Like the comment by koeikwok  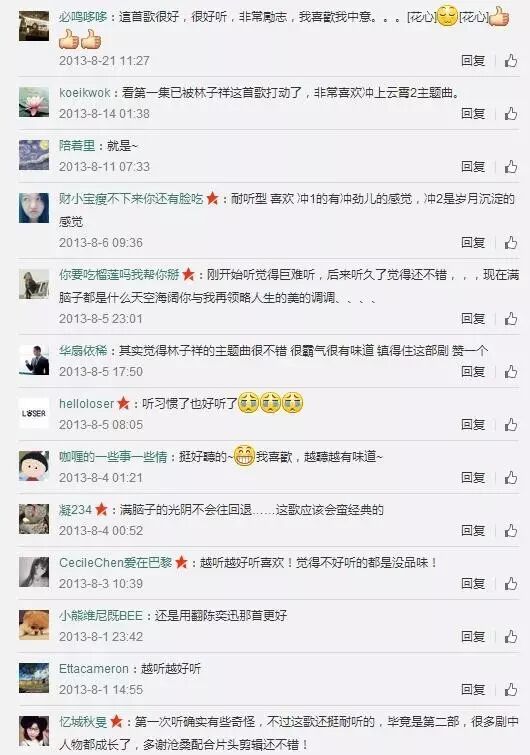point(510,114)
